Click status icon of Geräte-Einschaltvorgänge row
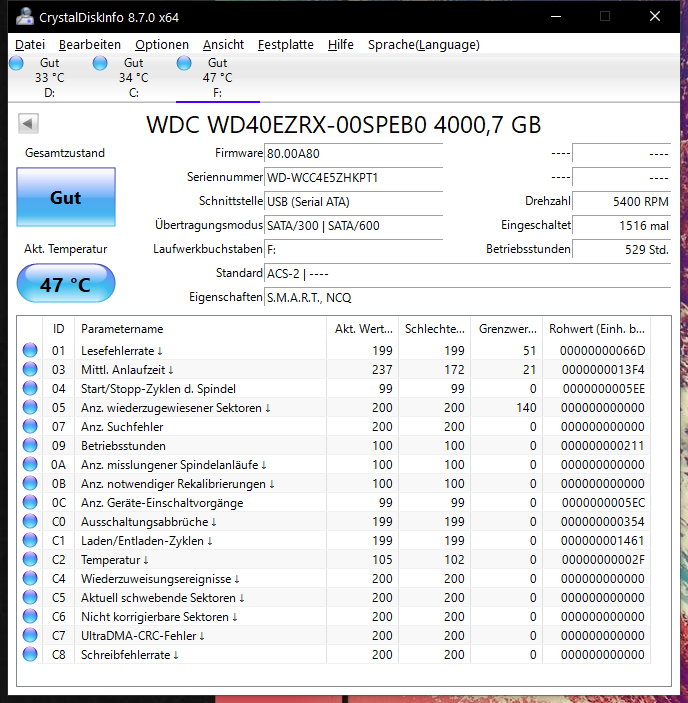 coord(30,502)
